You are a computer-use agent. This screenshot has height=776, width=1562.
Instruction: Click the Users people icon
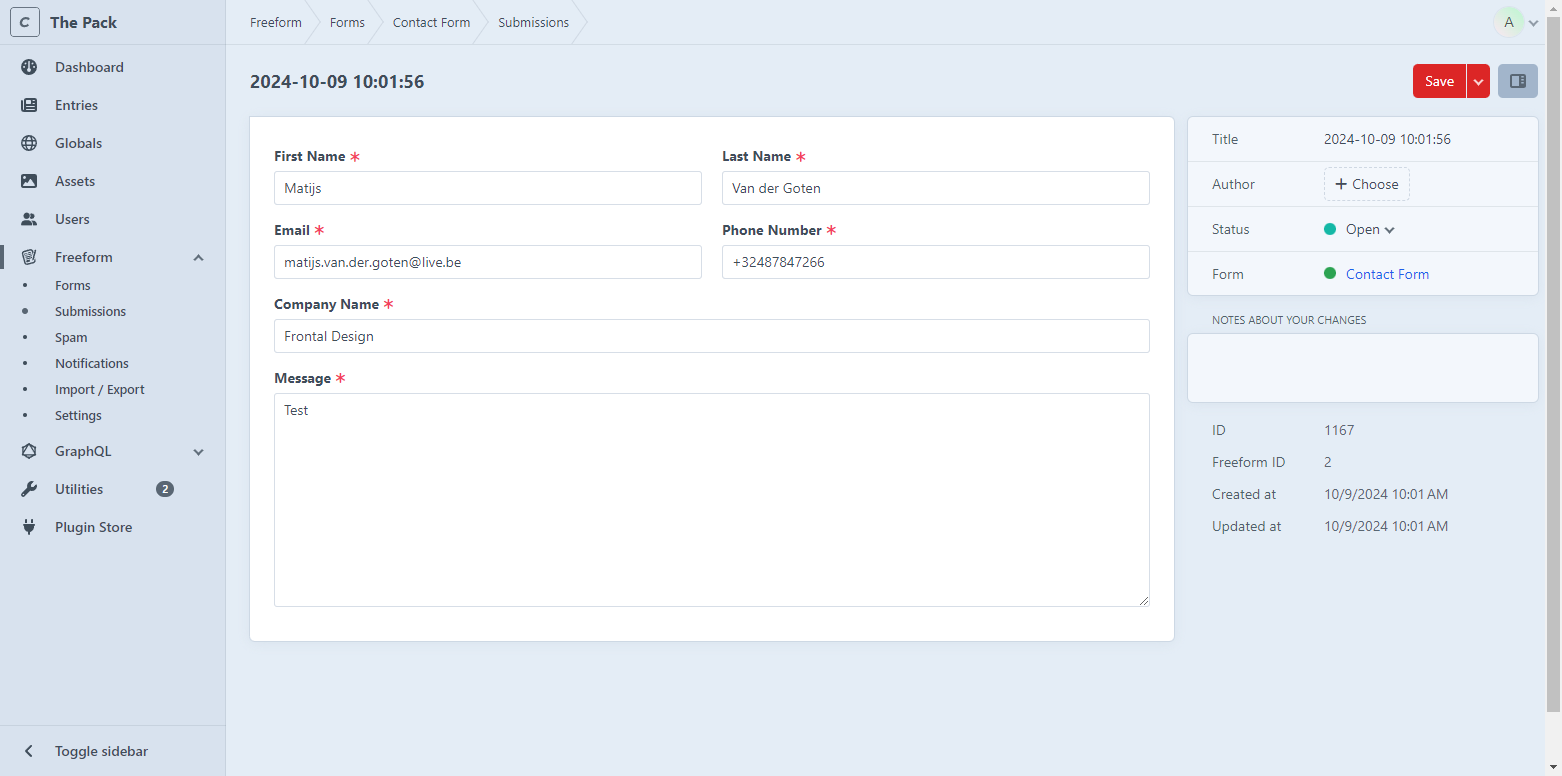[29, 219]
